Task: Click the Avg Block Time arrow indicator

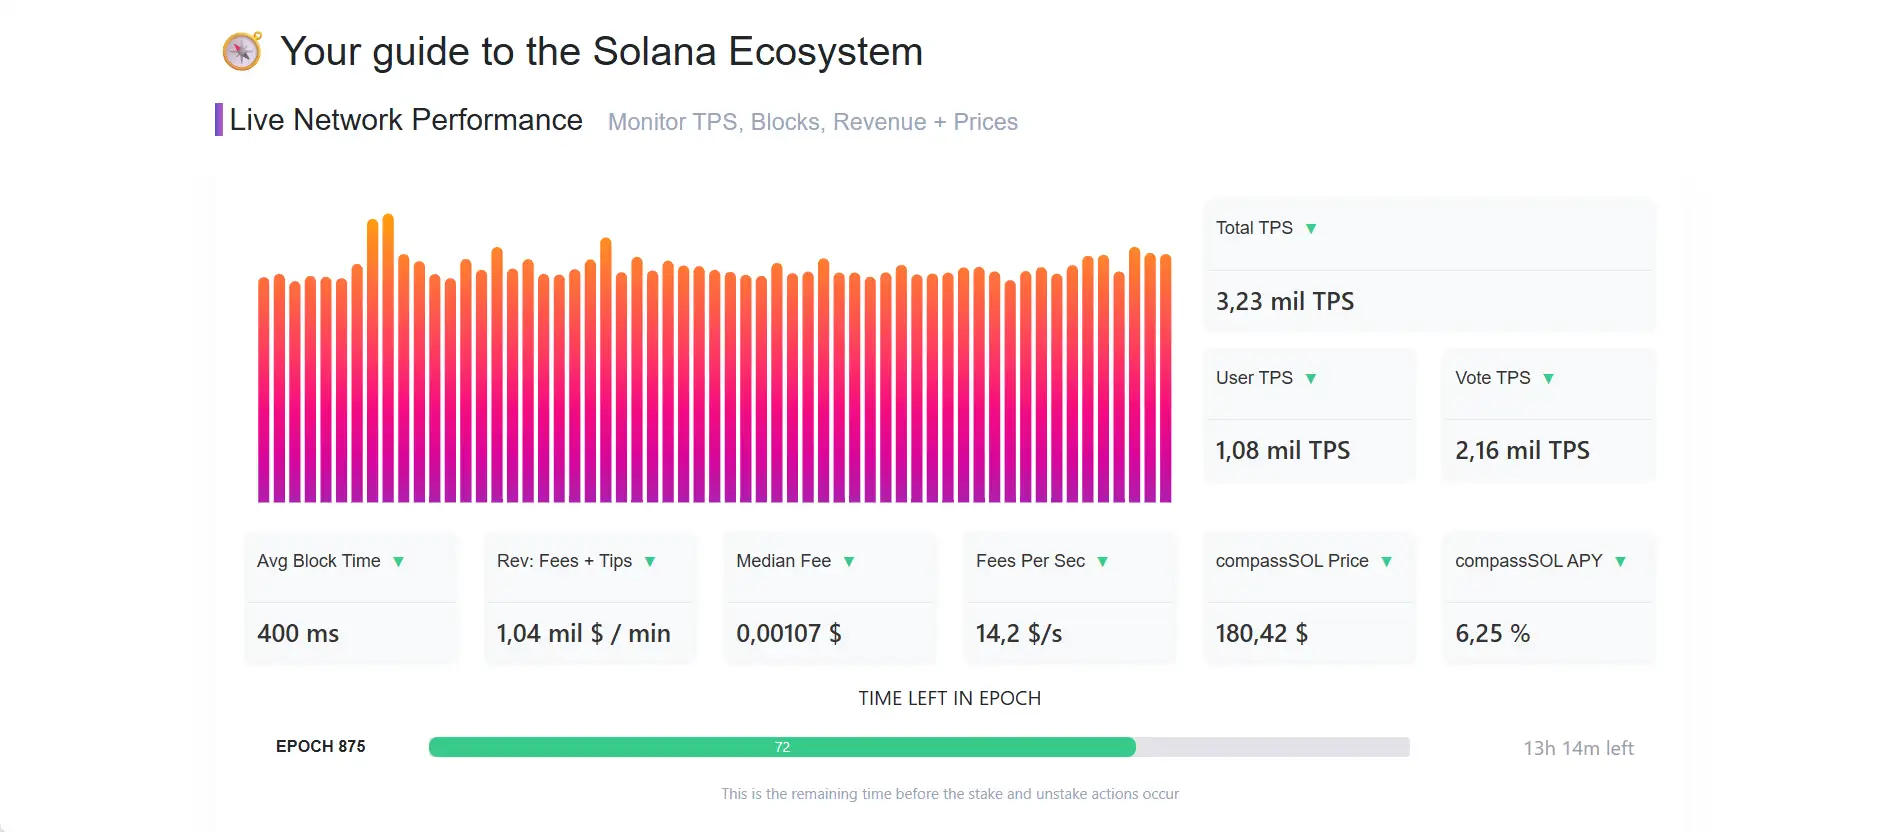Action: click(399, 562)
